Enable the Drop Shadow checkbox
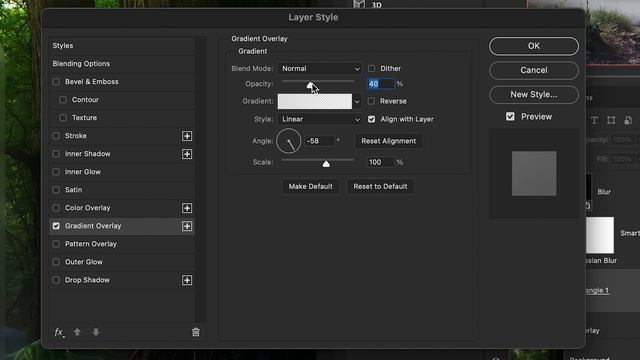The height and width of the screenshot is (360, 640). (x=56, y=280)
